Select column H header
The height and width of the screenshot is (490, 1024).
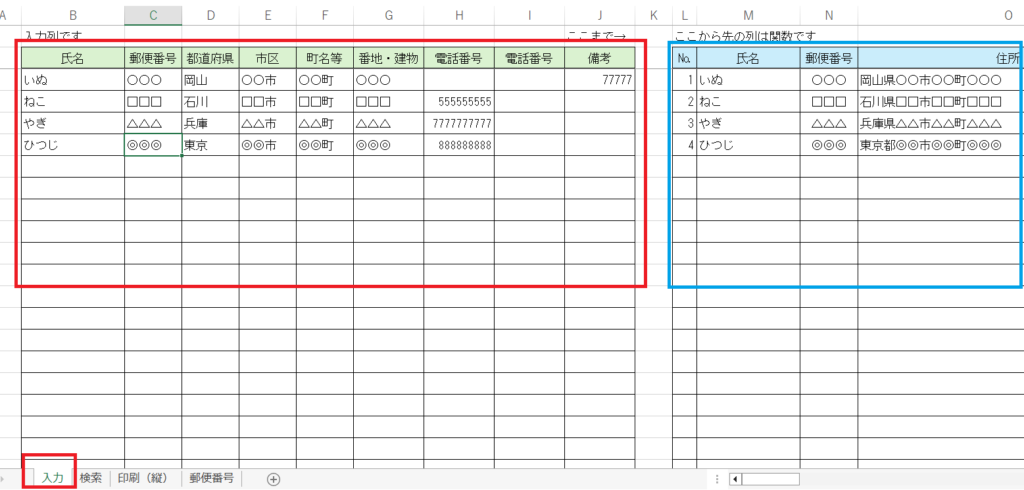point(458,15)
